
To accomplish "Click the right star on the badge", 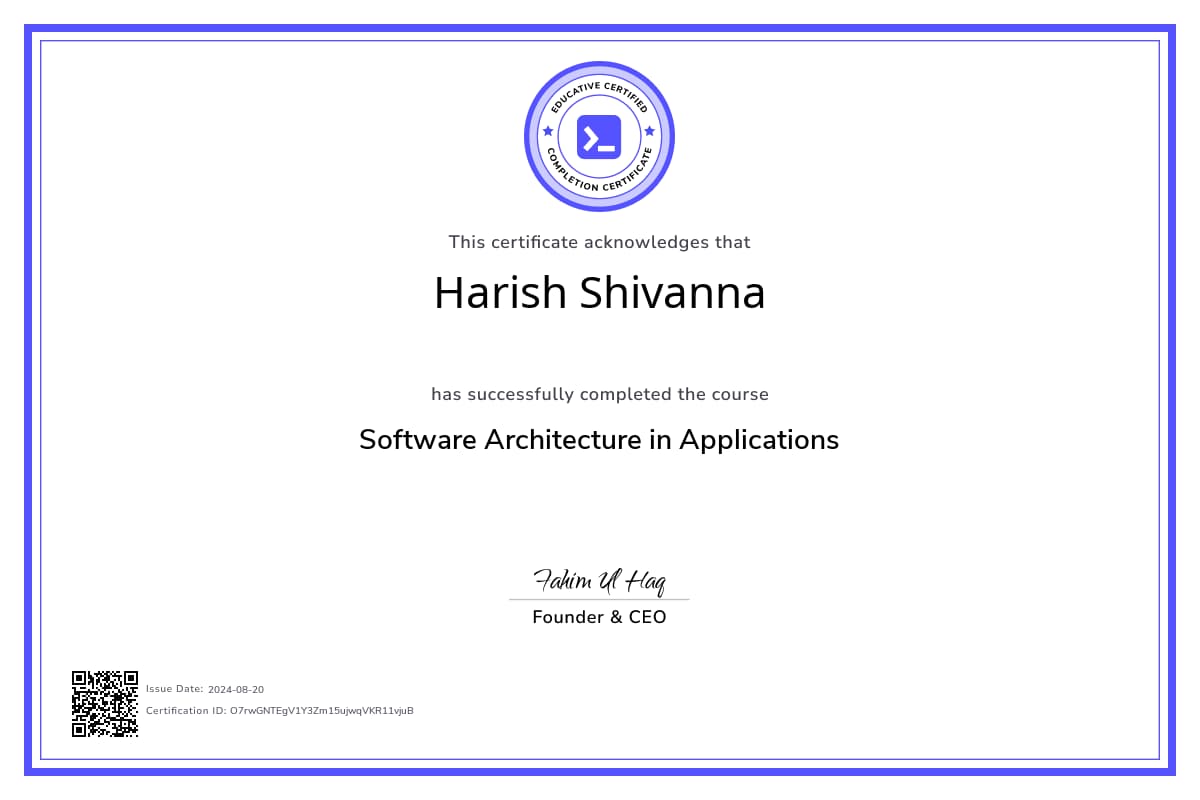I will point(650,131).
